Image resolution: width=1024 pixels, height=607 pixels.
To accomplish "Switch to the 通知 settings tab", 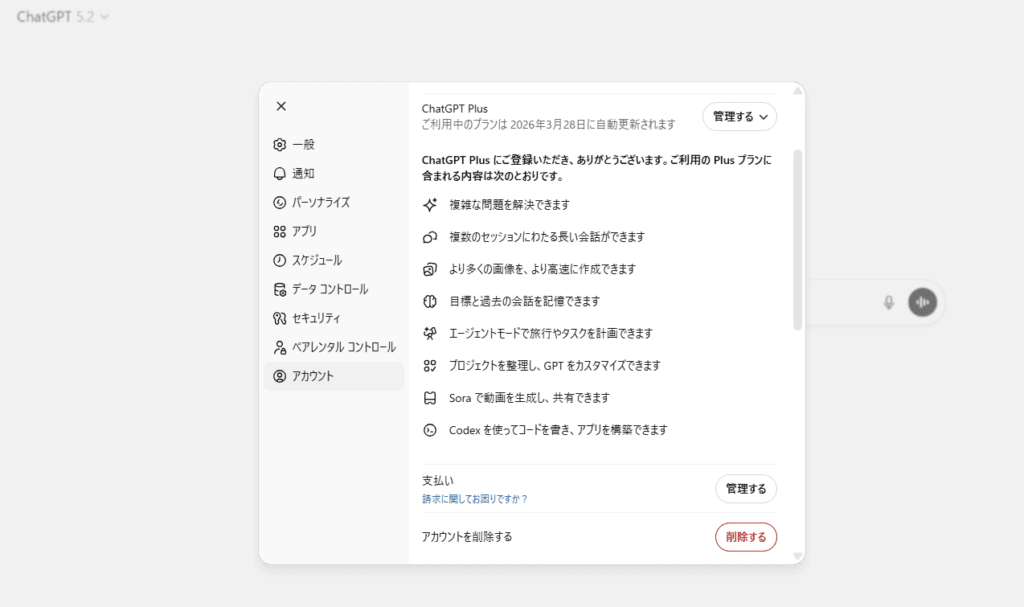I will pyautogui.click(x=302, y=174).
